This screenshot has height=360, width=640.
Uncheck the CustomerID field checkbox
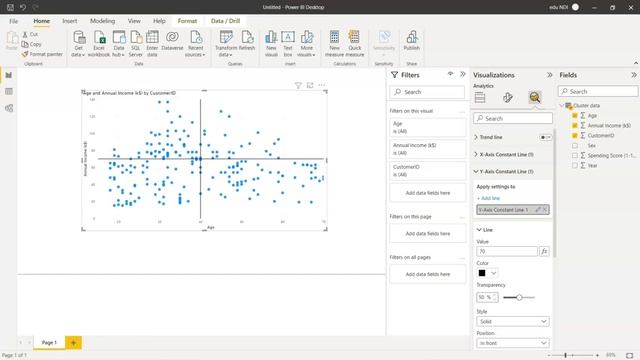pyautogui.click(x=575, y=136)
